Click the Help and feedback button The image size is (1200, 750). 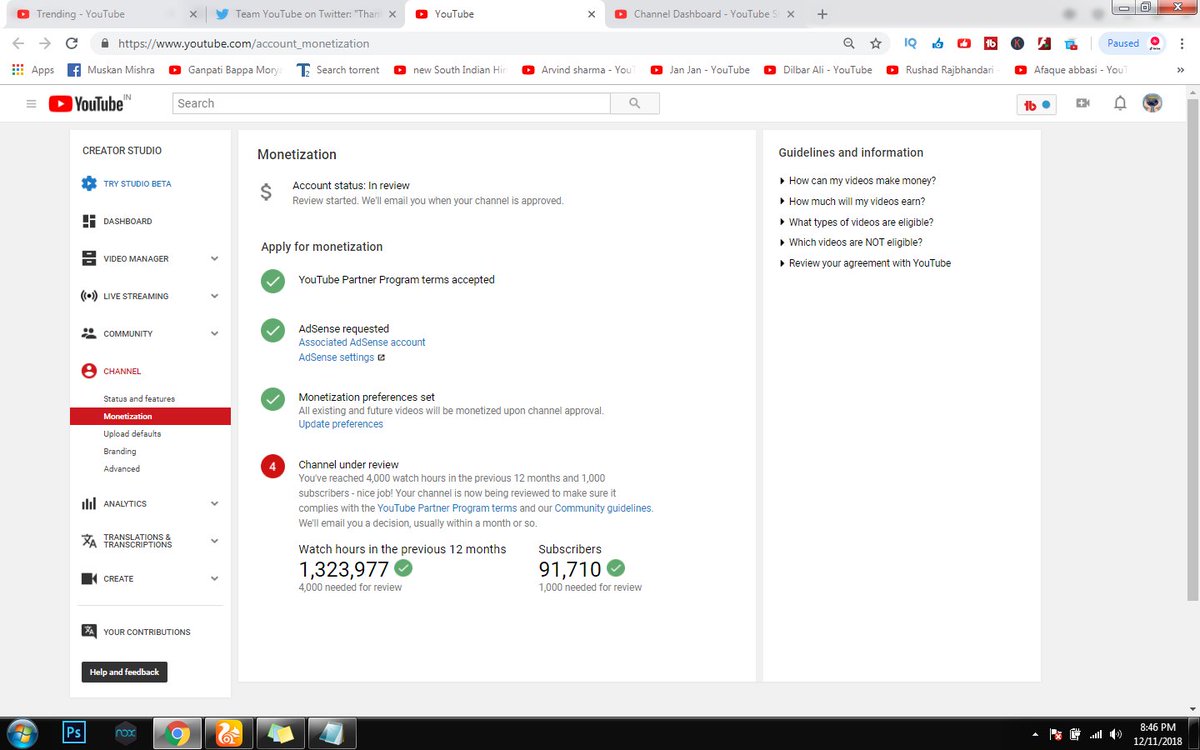(x=124, y=672)
